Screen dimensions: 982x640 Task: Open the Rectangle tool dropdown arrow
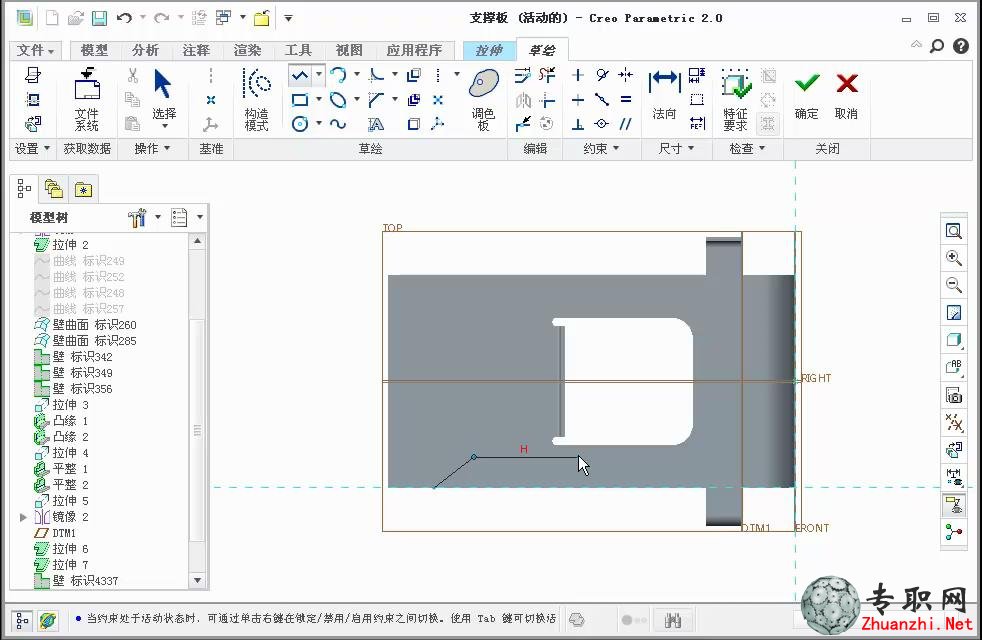coord(319,99)
